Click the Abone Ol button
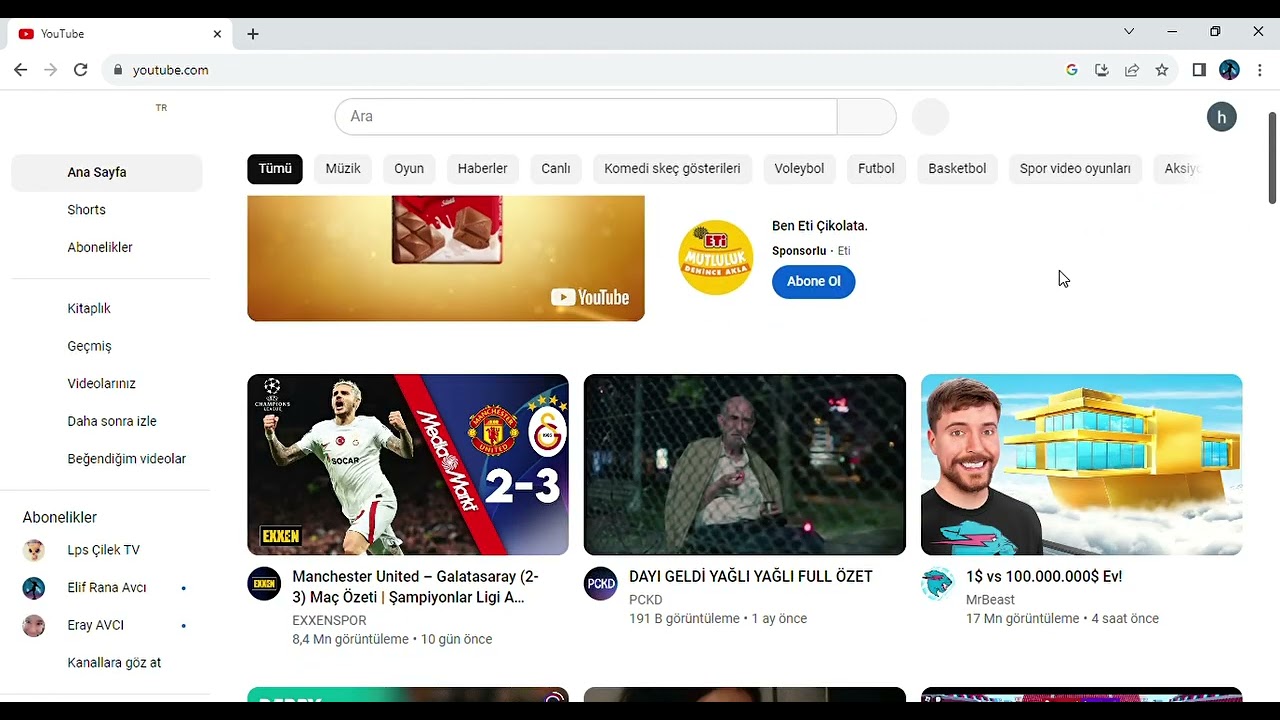 813,281
